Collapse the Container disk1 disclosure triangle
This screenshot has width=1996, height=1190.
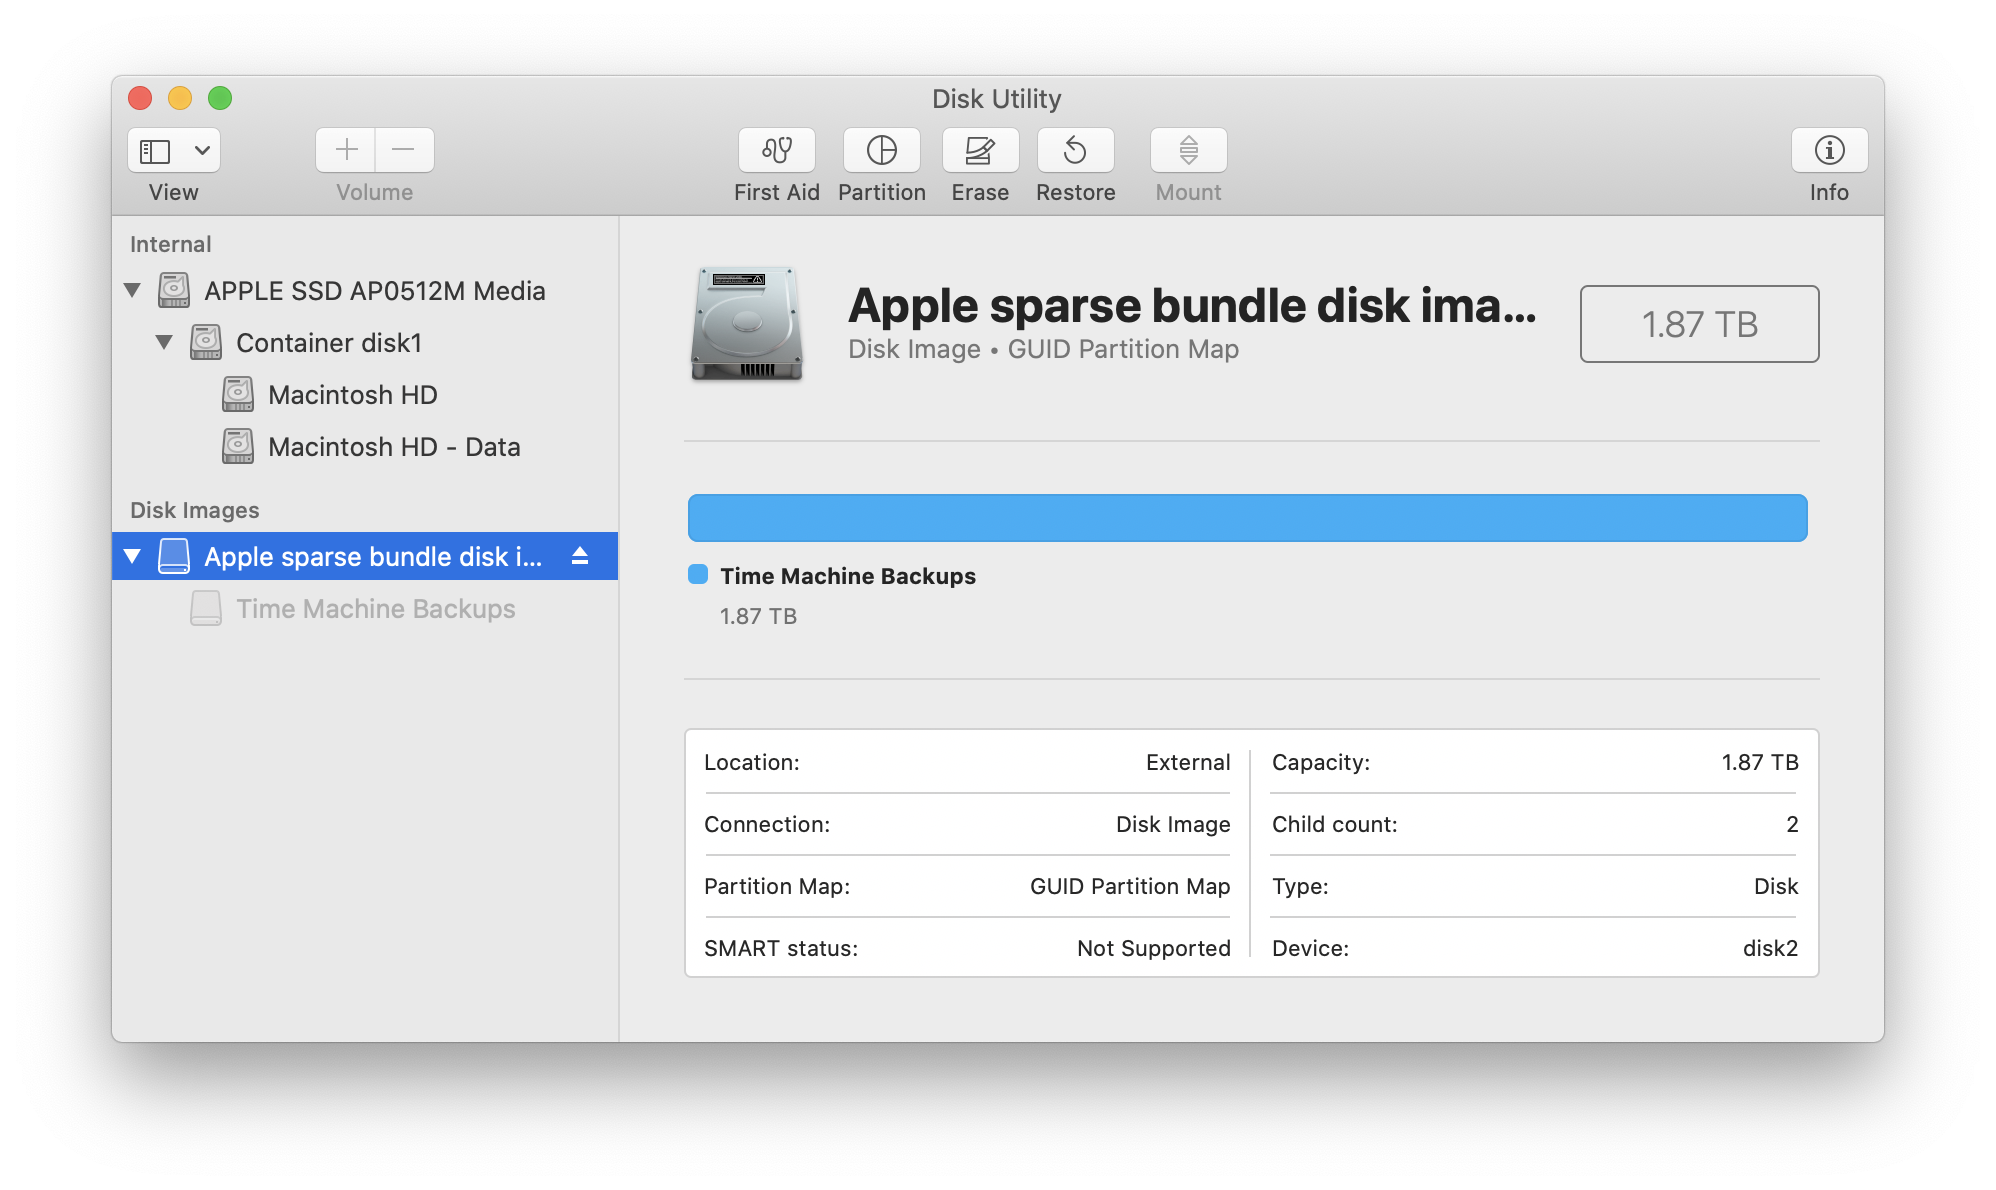[x=164, y=343]
